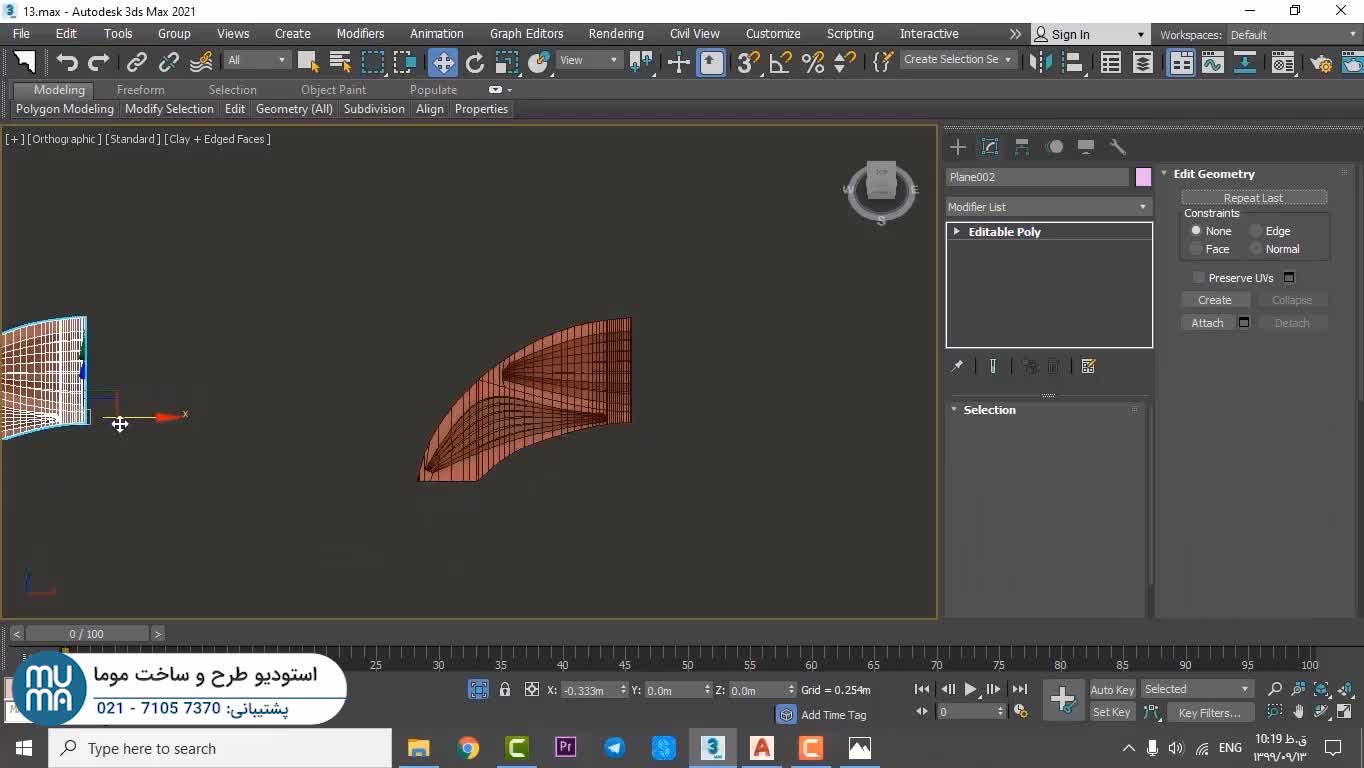Toggle the Angle Snap icon
Viewport: 1364px width, 768px height.
pyautogui.click(x=780, y=62)
